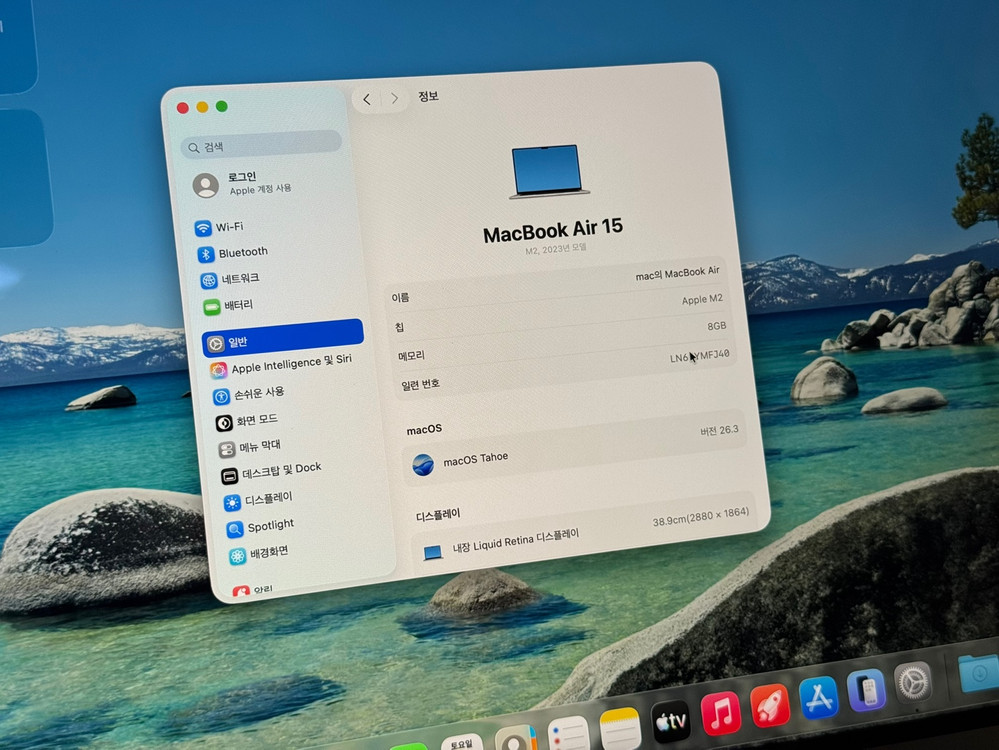Viewport: 999px width, 750px height.
Task: Open Spotlight settings in the sidebar
Action: pos(270,526)
